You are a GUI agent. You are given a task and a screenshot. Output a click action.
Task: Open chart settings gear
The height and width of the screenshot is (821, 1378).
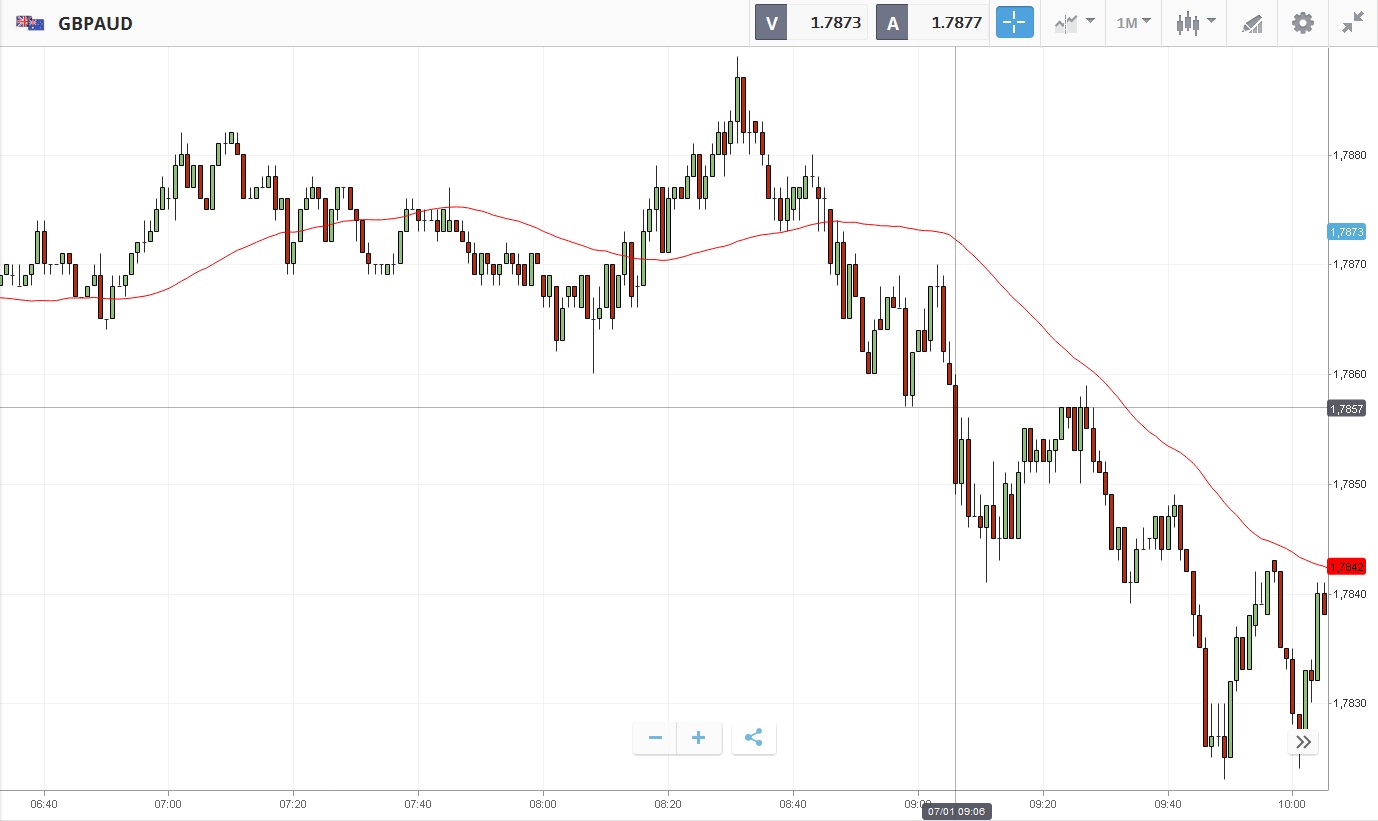[1302, 23]
